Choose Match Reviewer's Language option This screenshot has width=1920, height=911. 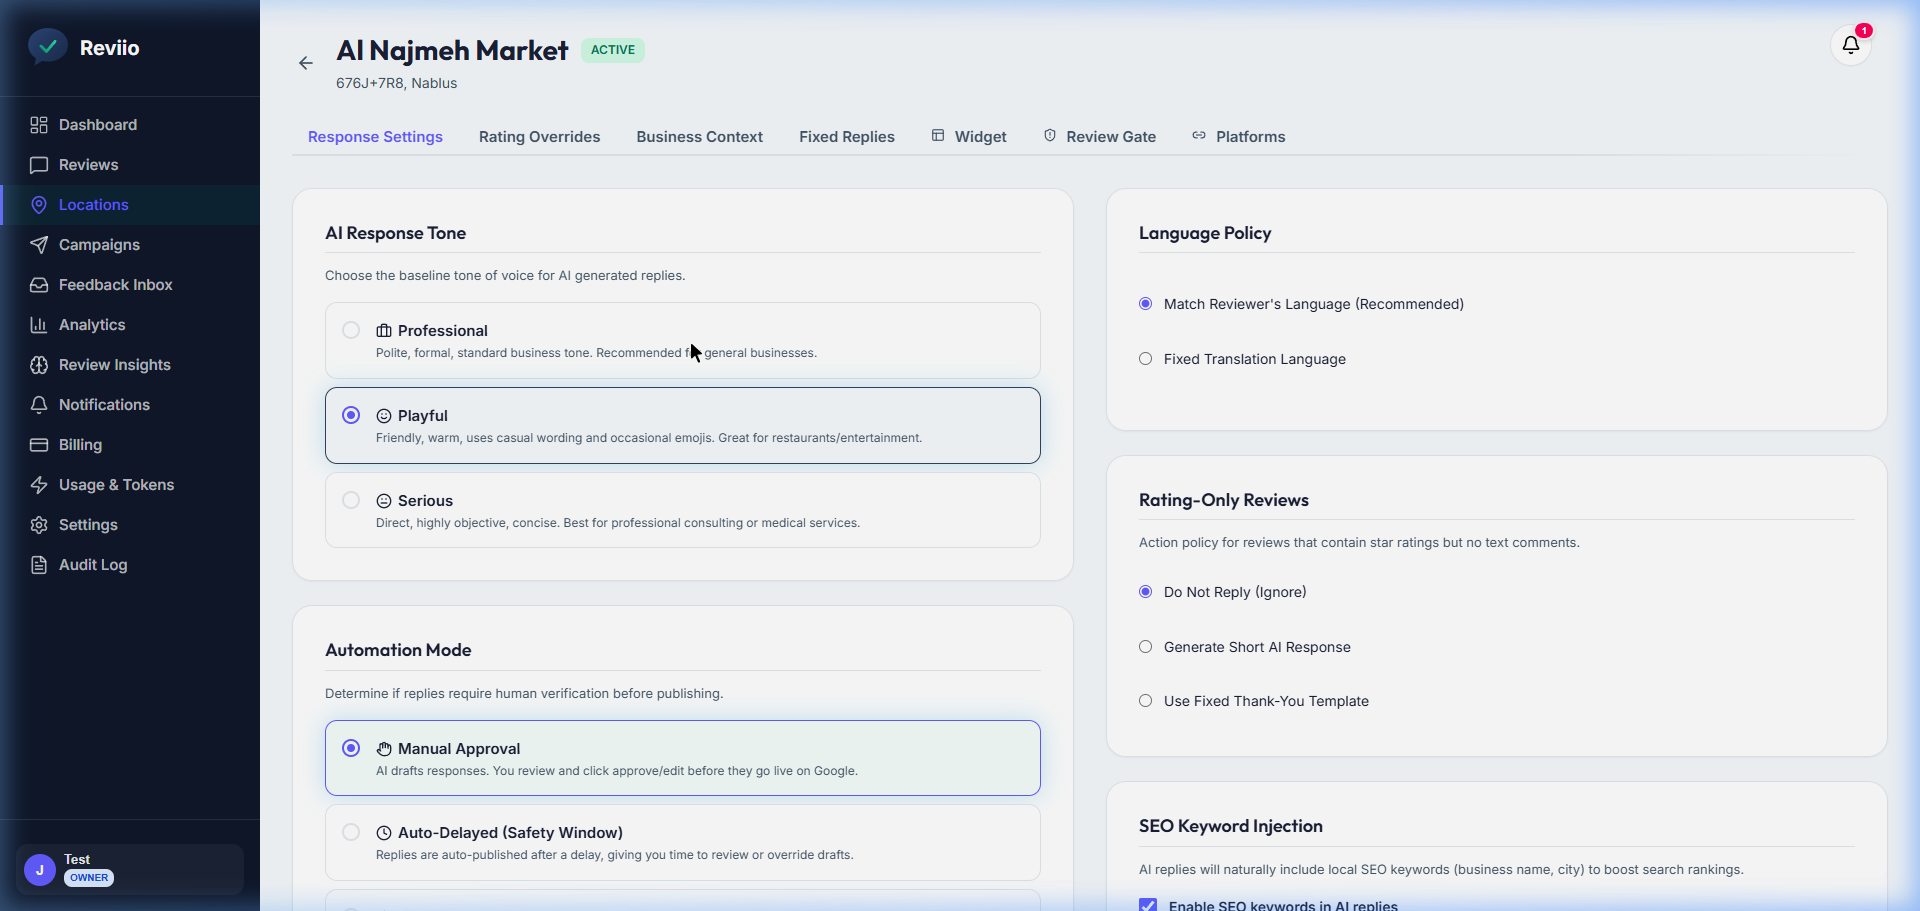(1146, 304)
